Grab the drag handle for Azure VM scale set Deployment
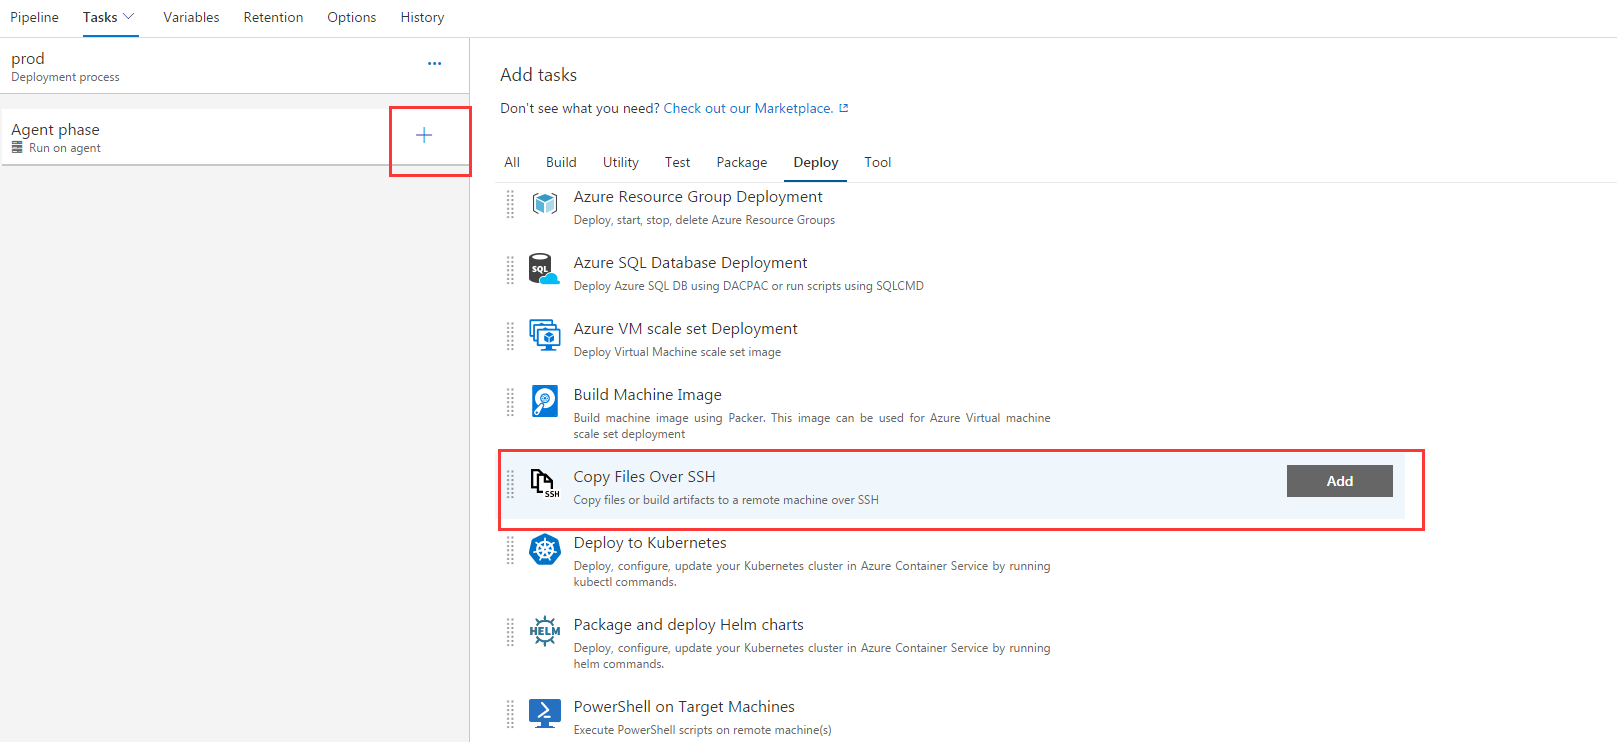 tap(510, 336)
